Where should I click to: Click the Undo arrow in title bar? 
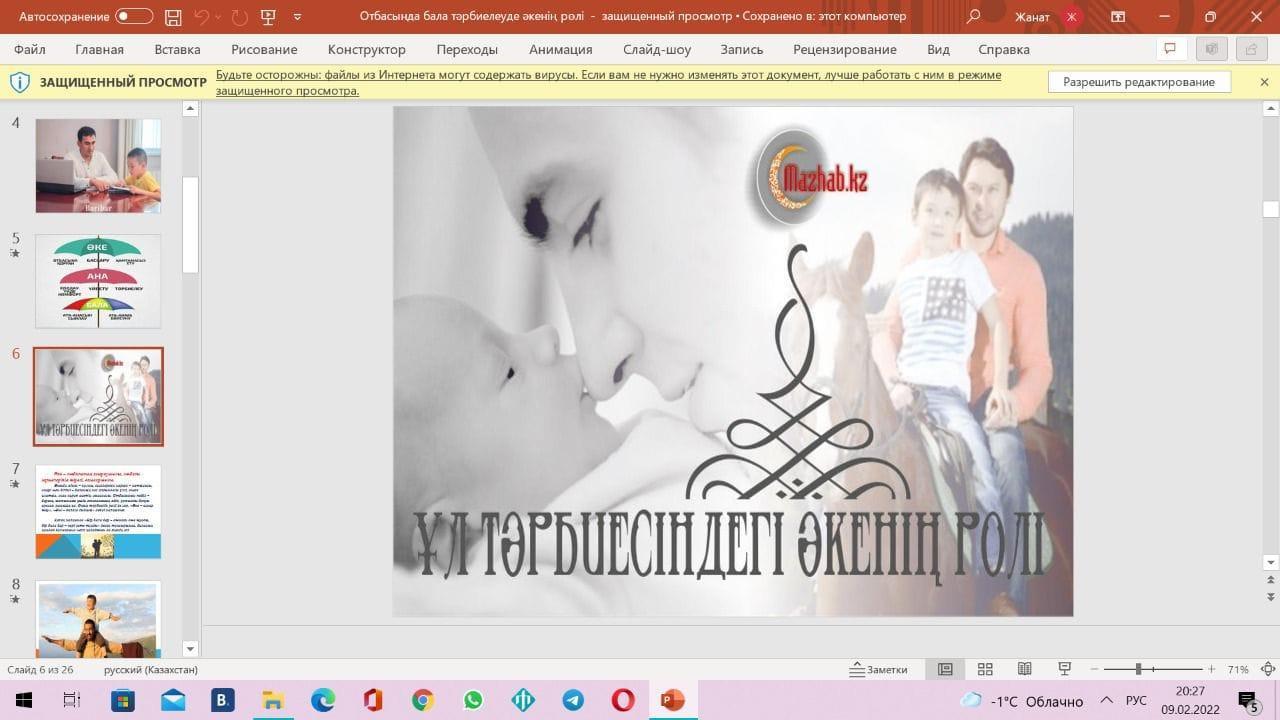click(203, 17)
